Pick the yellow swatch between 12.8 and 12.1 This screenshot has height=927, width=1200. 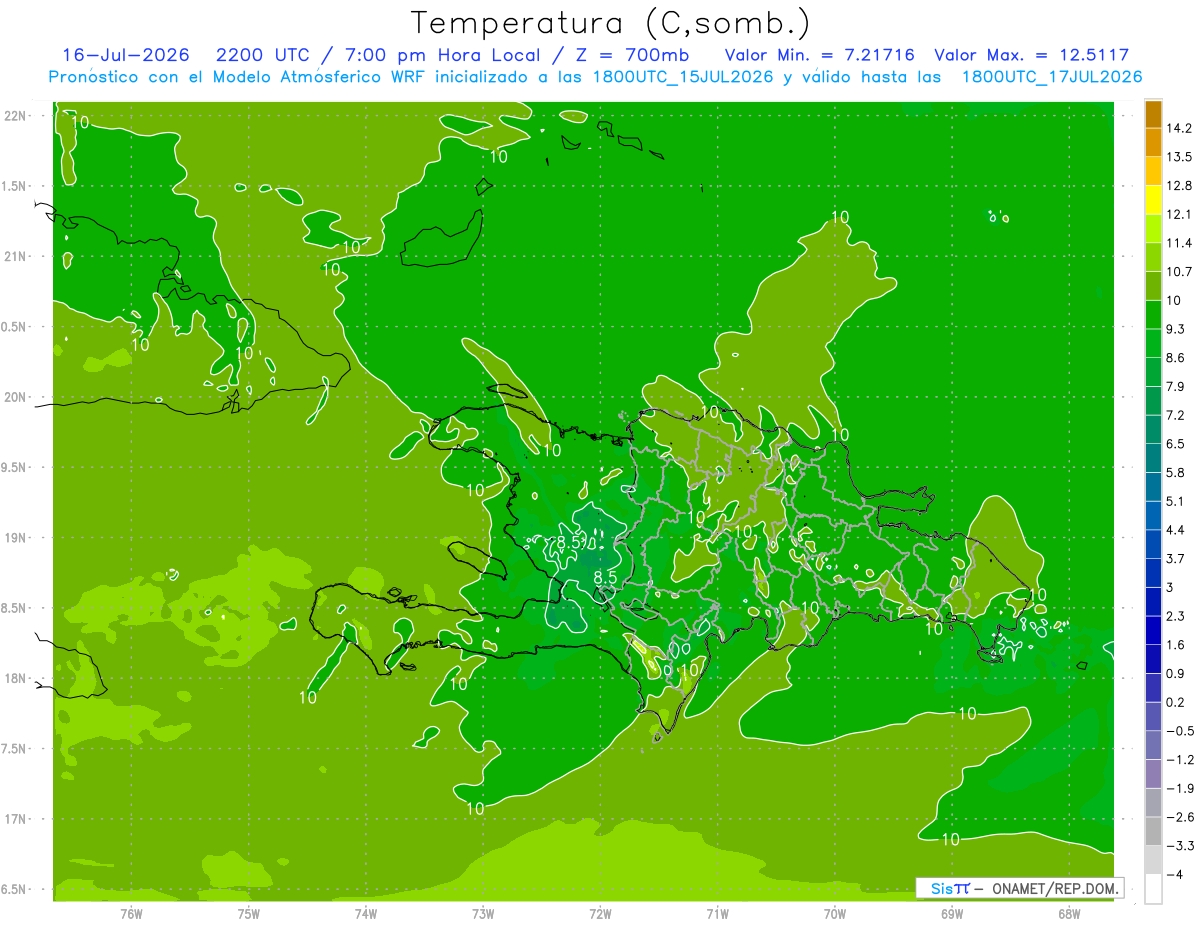click(1153, 200)
